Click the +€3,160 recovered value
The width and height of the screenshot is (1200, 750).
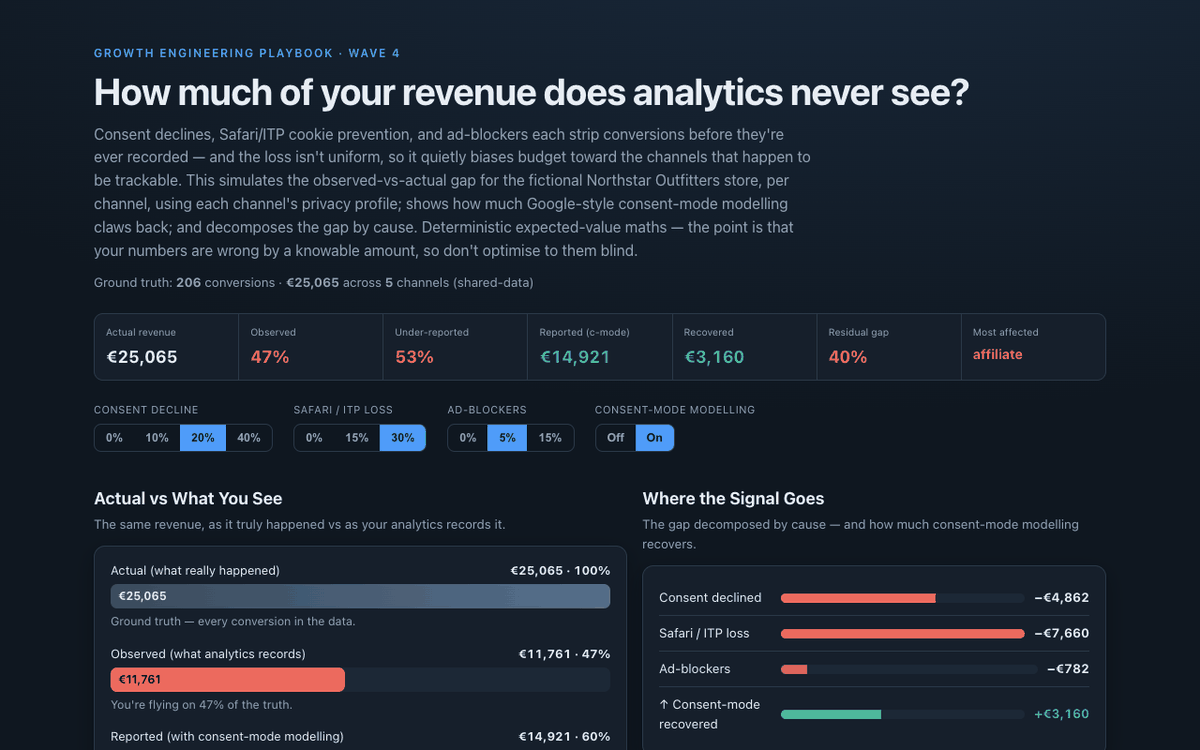tap(1062, 714)
